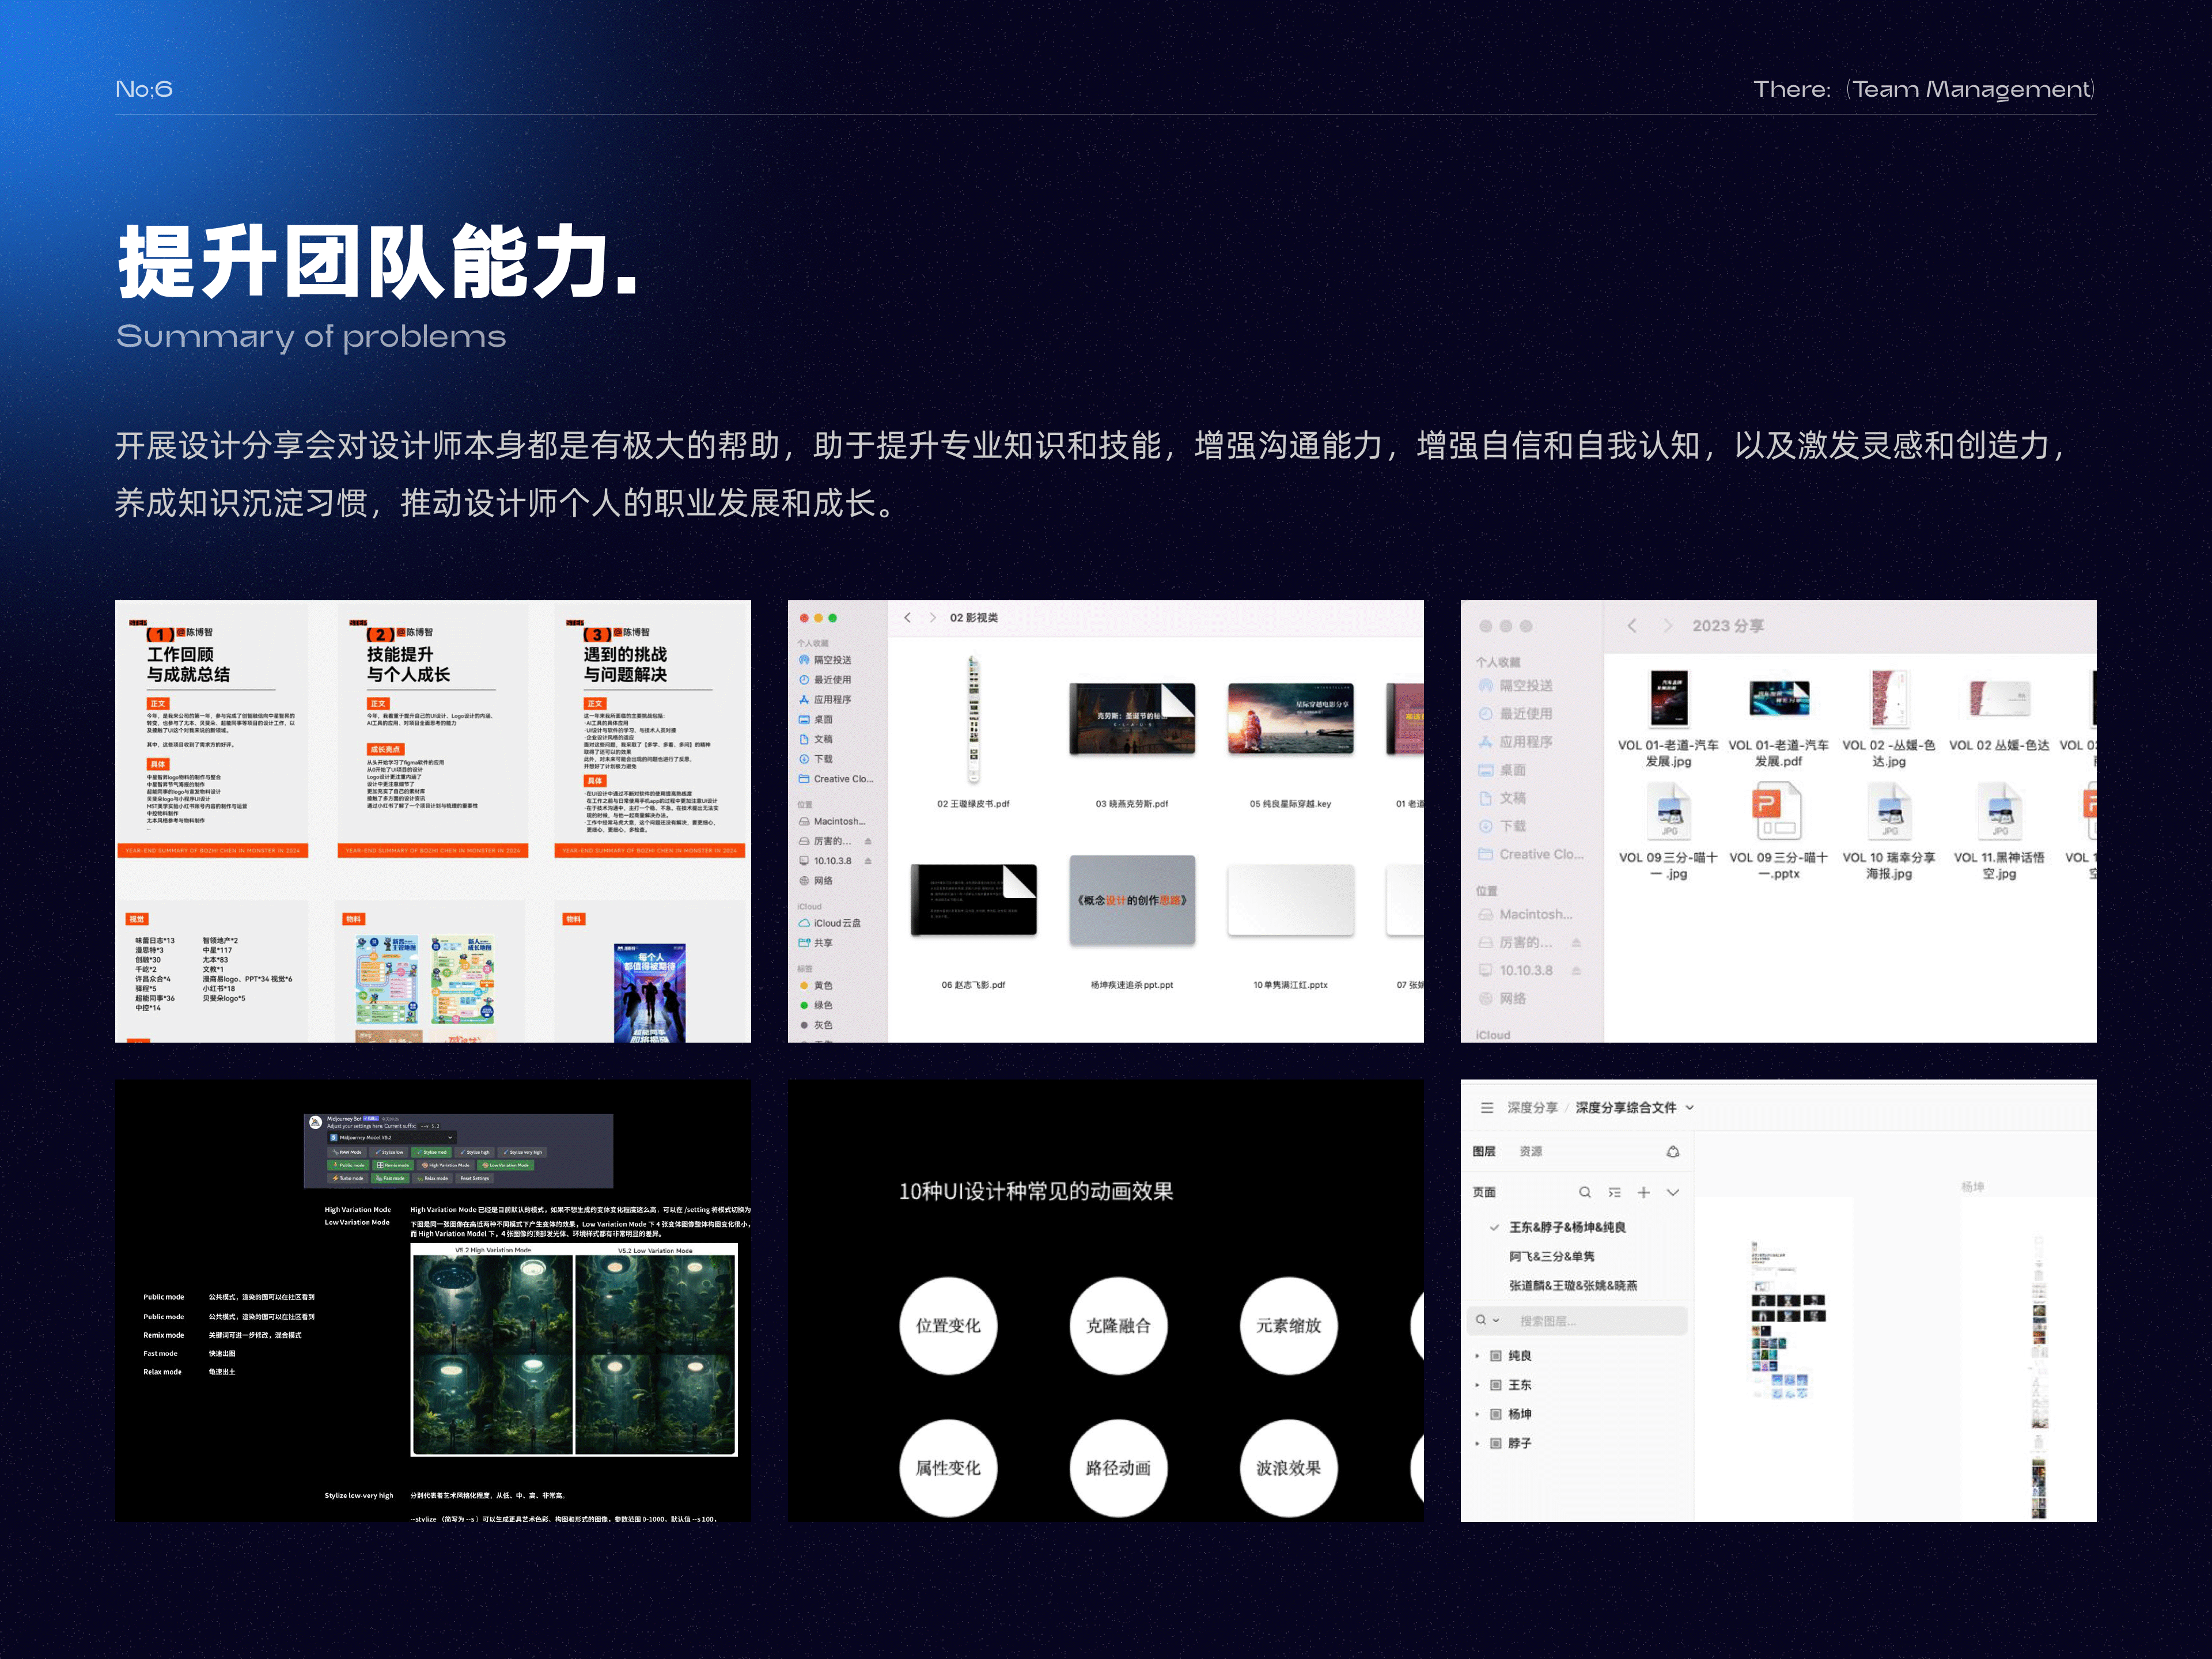
Task: Open 最近使用 in 02 影视类 window sidebar
Action: (x=825, y=680)
